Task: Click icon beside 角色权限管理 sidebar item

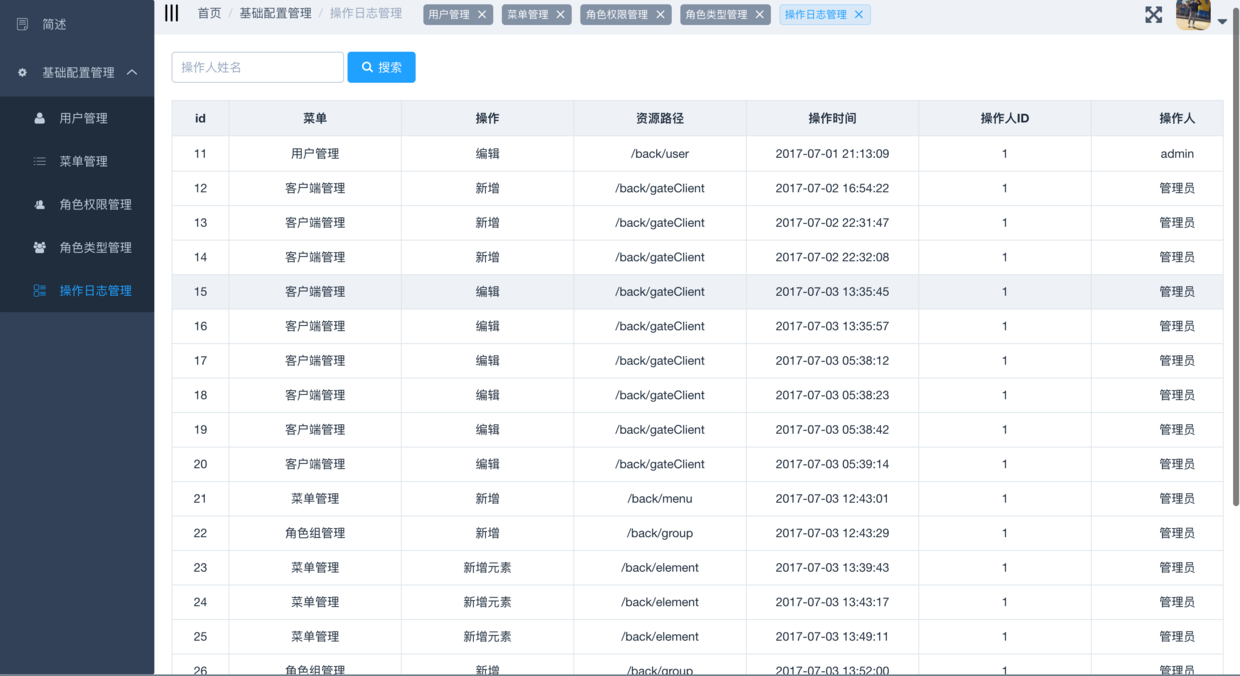Action: (40, 204)
